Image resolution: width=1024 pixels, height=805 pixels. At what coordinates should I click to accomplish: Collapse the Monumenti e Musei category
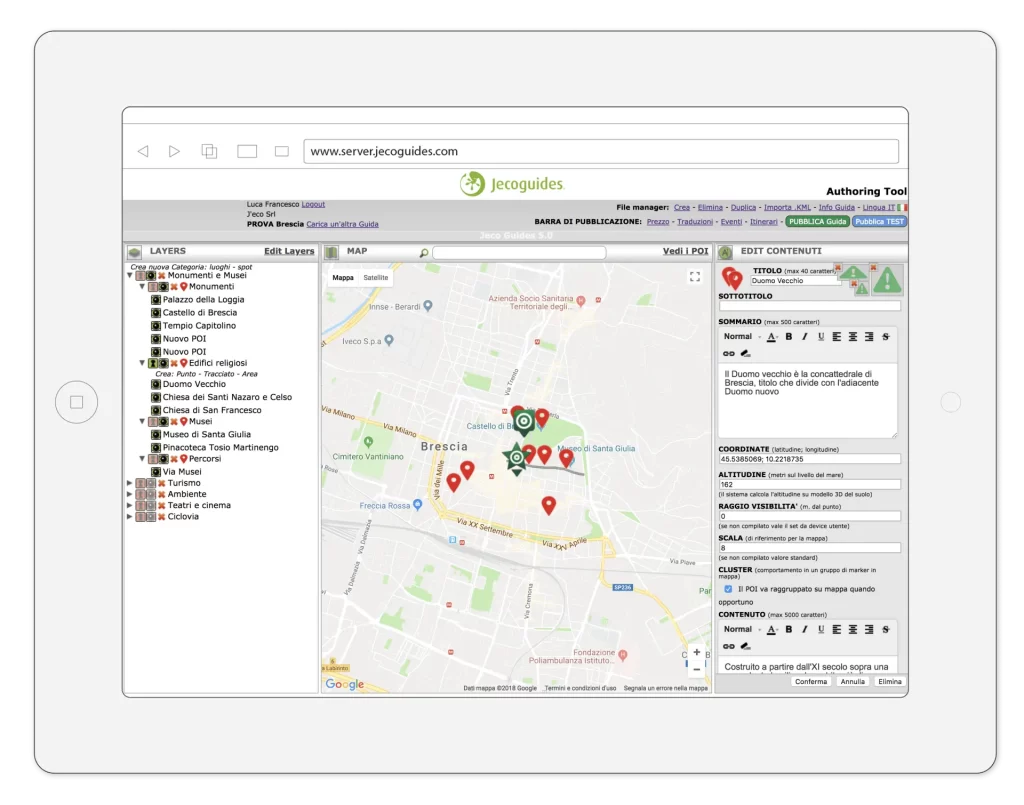pyautogui.click(x=130, y=276)
